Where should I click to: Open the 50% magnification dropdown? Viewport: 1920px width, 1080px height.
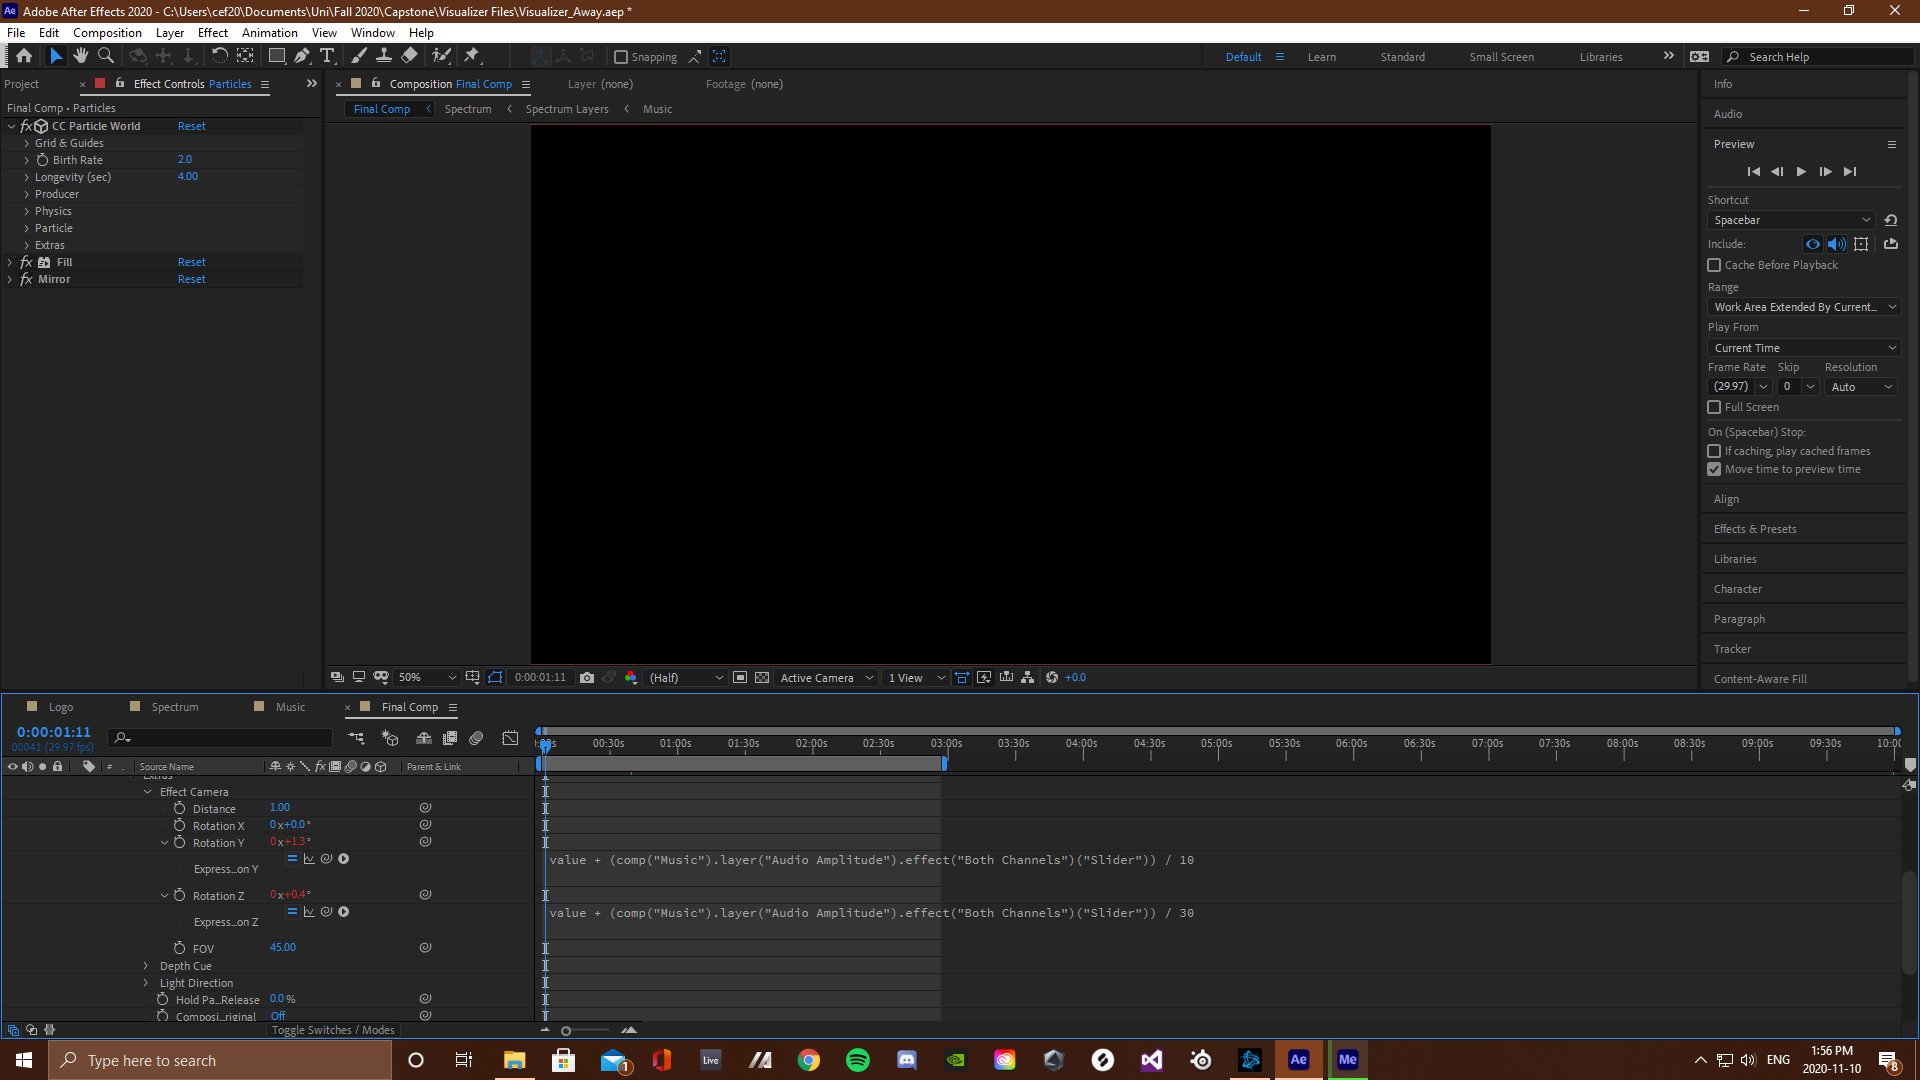(x=427, y=678)
